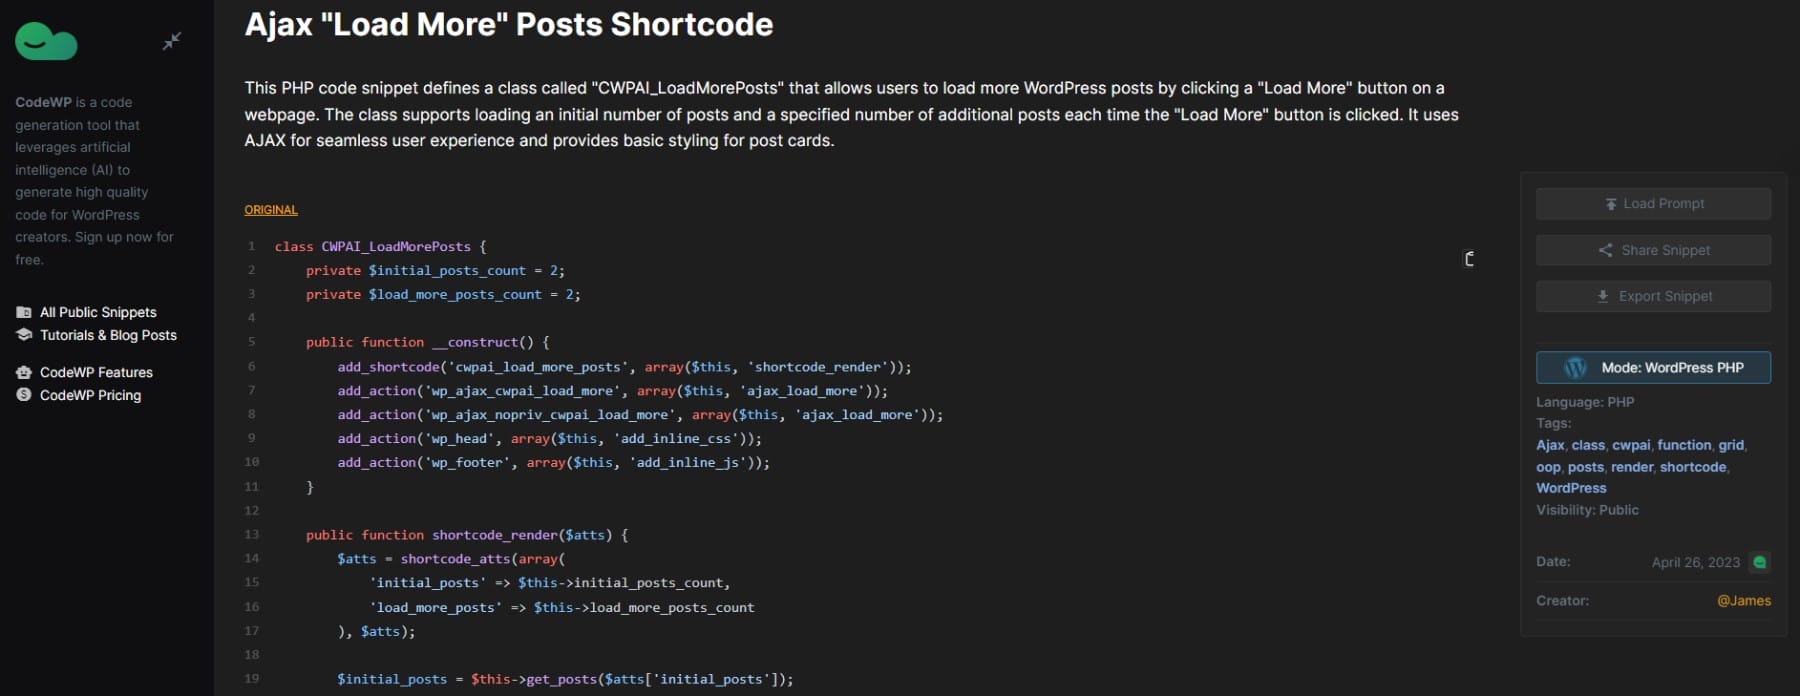Visit creator @James profile
This screenshot has height=696, width=1800.
point(1743,601)
